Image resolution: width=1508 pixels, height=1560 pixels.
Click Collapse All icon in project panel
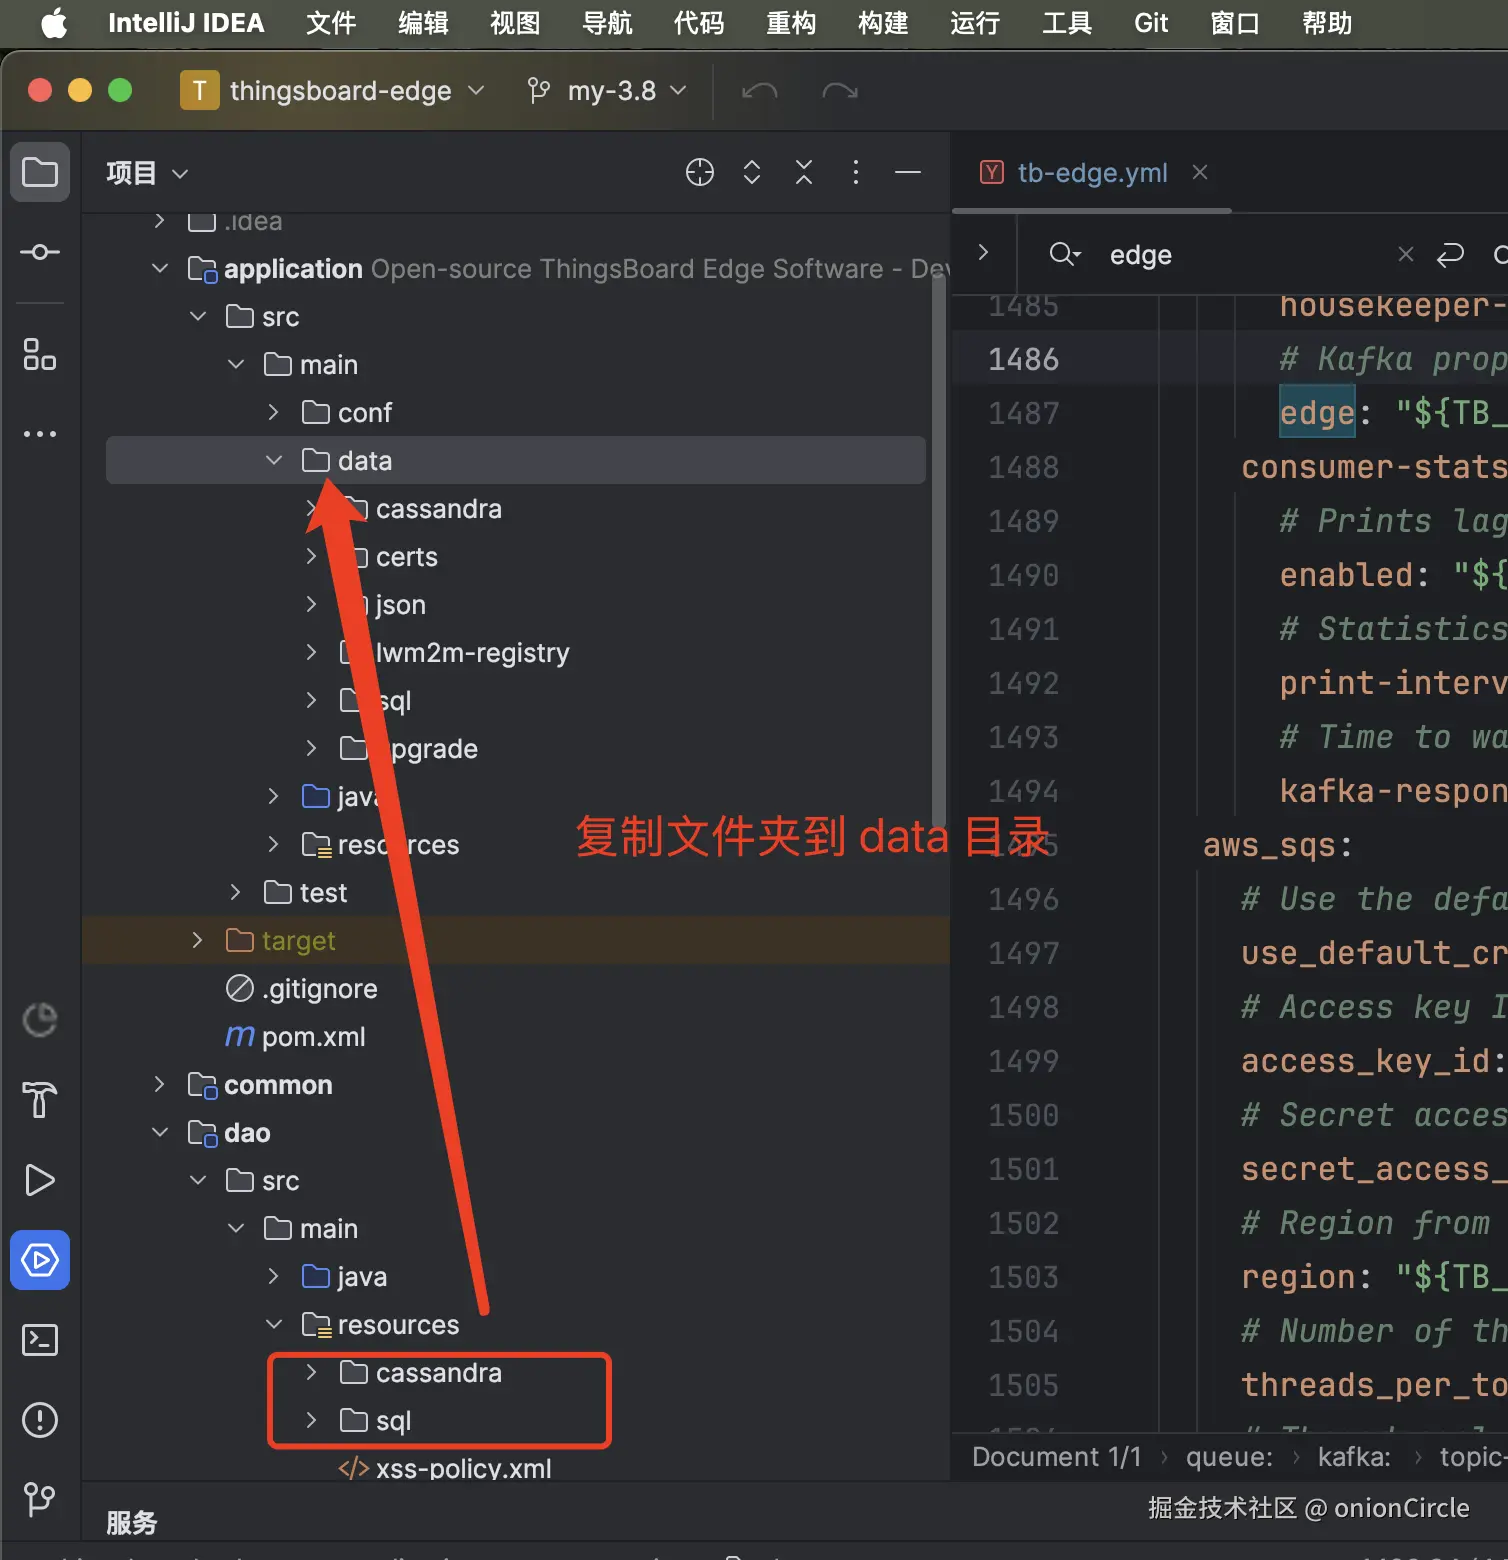804,173
